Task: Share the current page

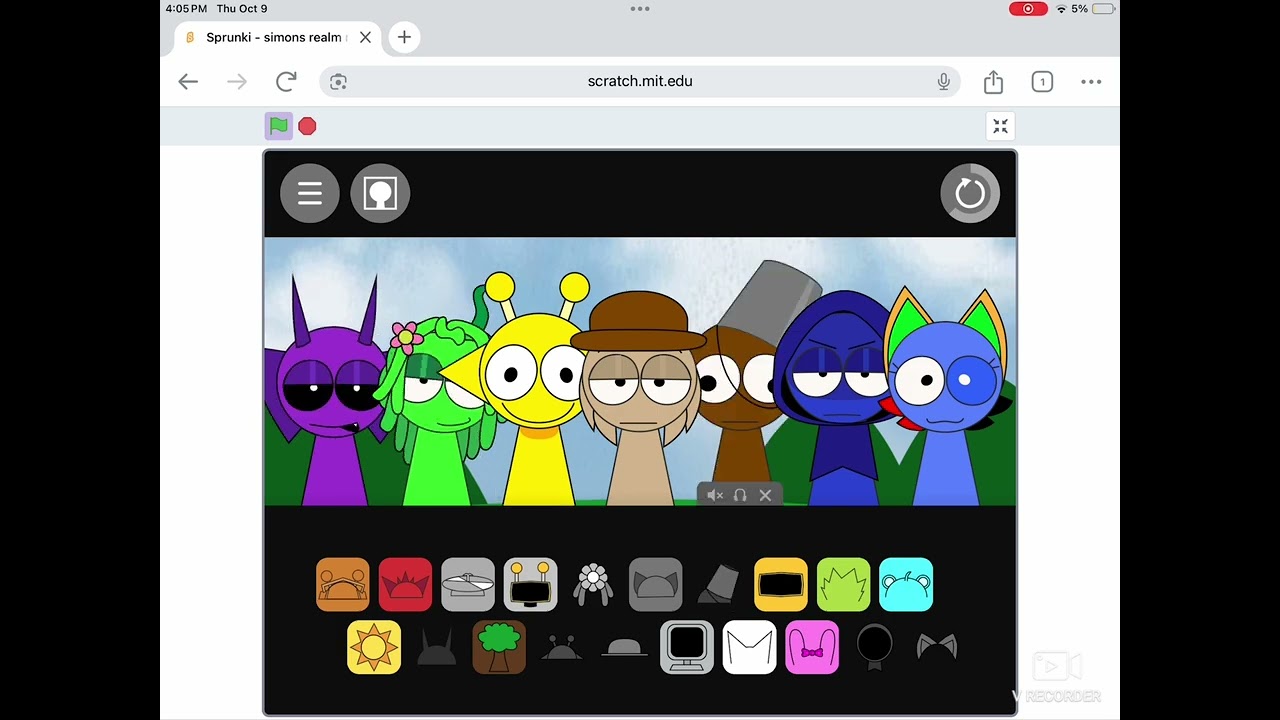Action: coord(993,82)
